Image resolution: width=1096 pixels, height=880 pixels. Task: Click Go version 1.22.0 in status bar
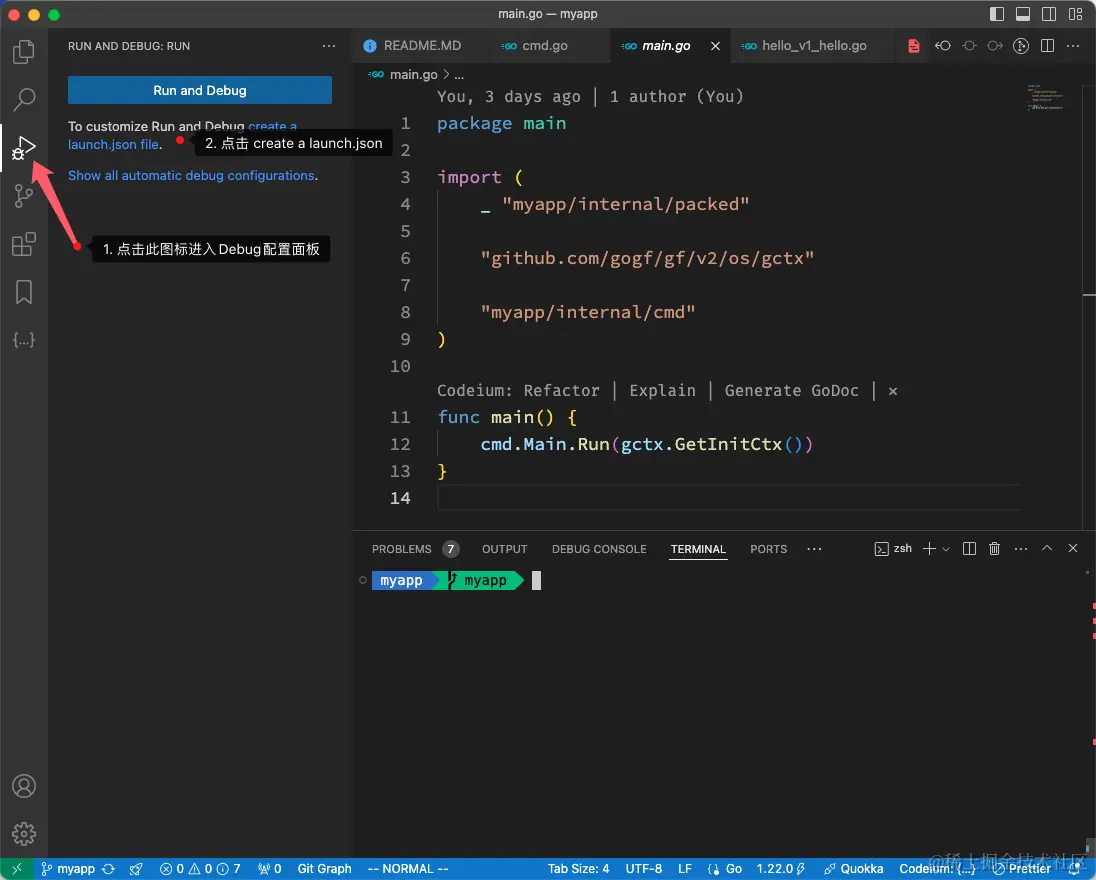[x=780, y=869]
